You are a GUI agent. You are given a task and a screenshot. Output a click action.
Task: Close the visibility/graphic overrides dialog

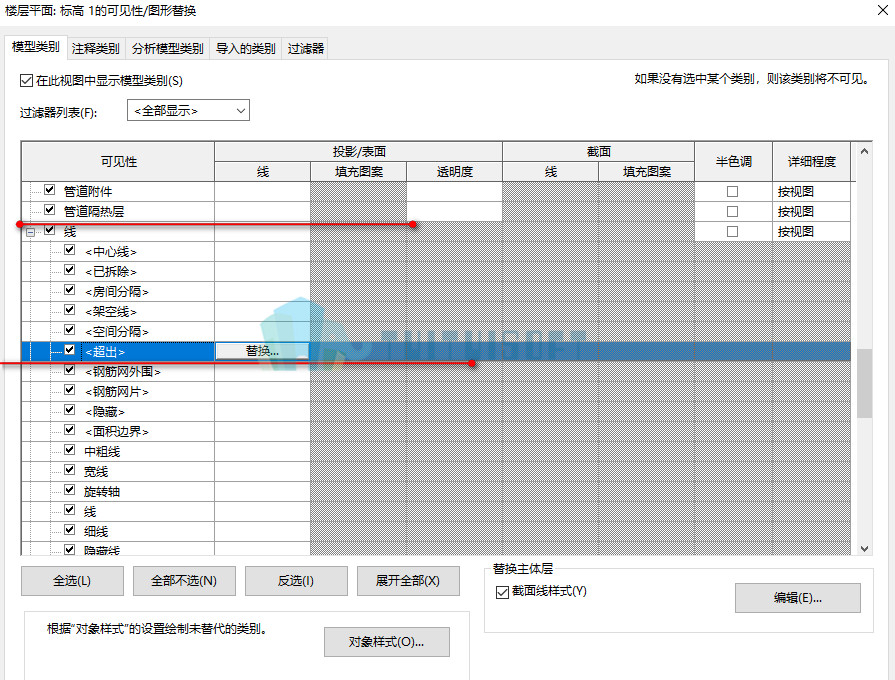(882, 10)
